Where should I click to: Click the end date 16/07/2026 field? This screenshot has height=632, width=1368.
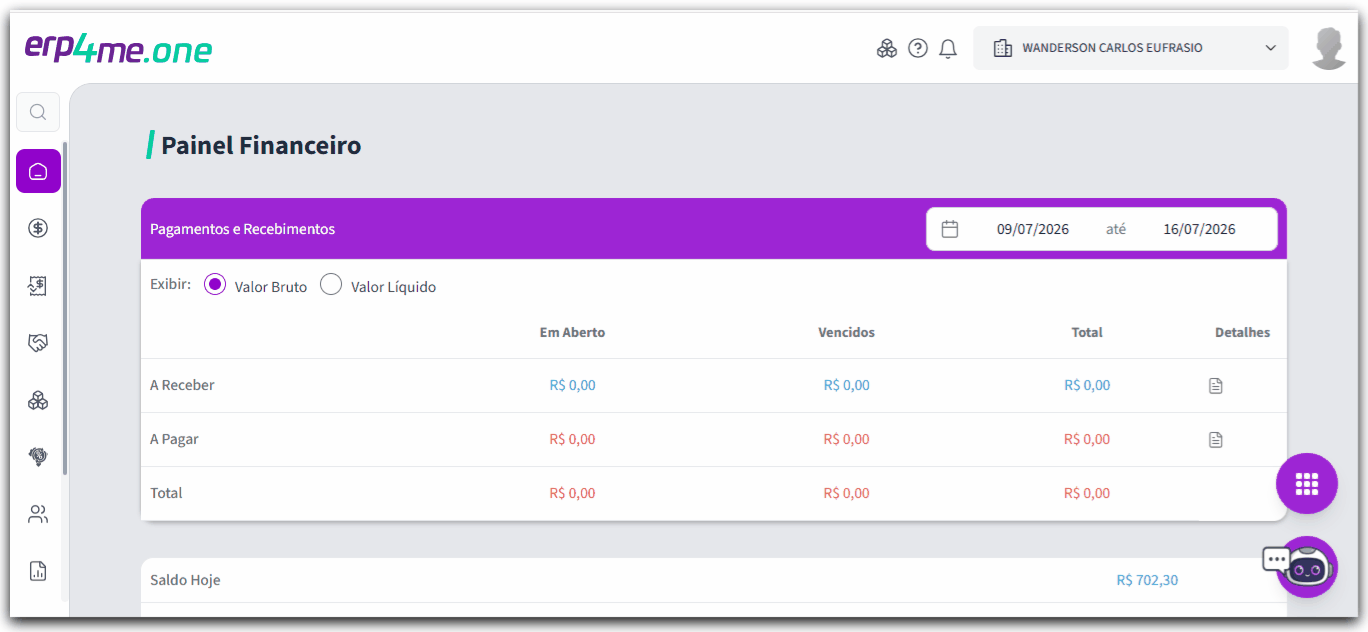[x=1199, y=229]
